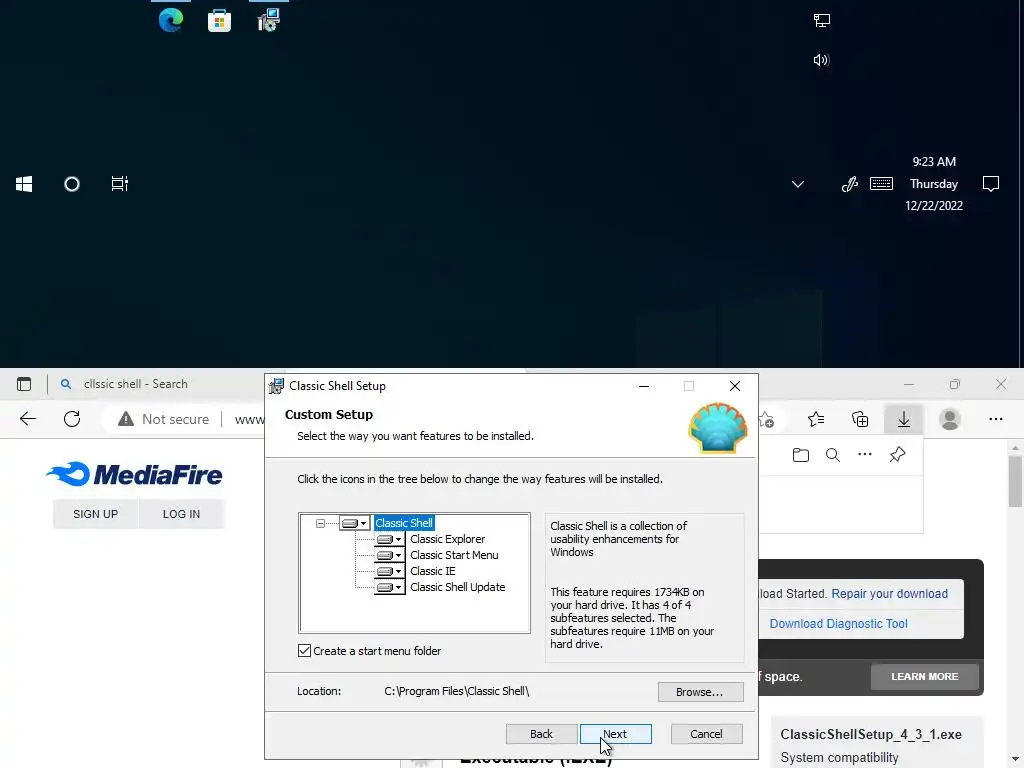Open Microsoft Edge from the taskbar
The height and width of the screenshot is (768, 1024).
(170, 20)
